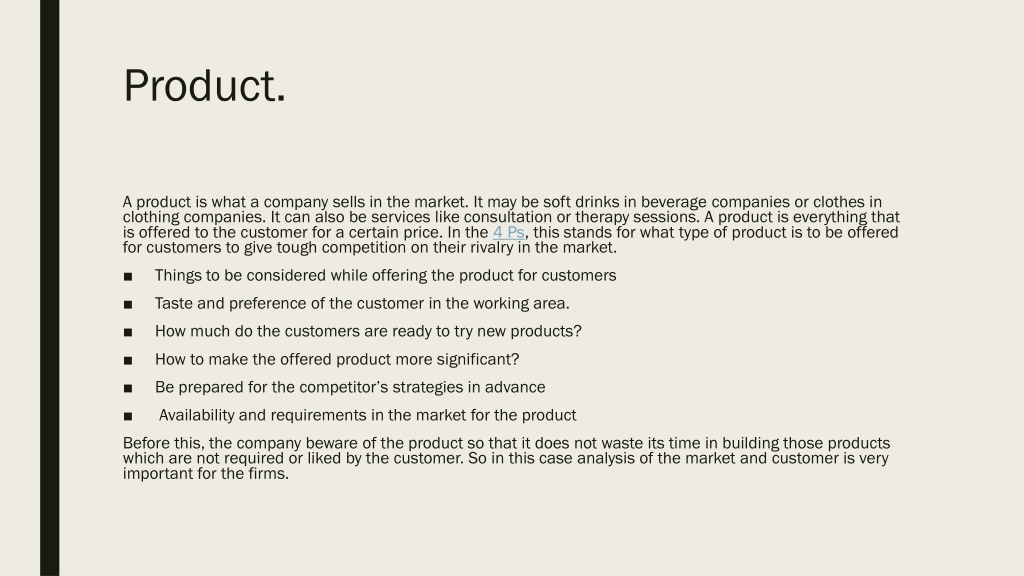Click the bullet before Be prepared for the competitor's
The height and width of the screenshot is (576, 1024).
[x=128, y=388]
